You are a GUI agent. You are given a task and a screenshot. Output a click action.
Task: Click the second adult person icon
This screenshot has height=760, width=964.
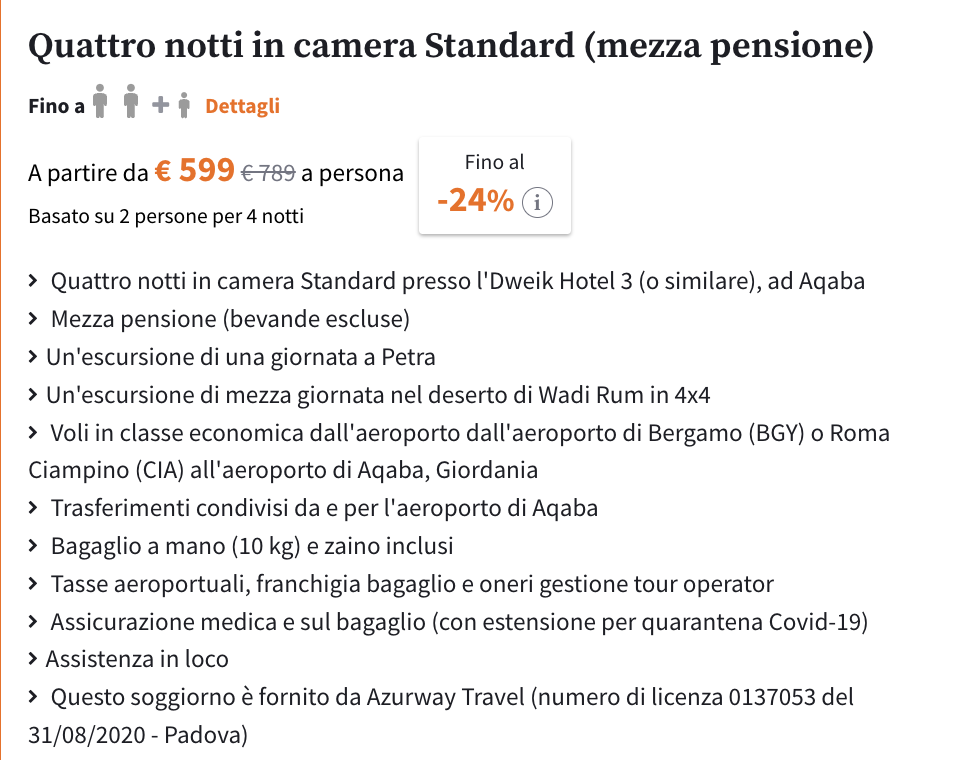pyautogui.click(x=130, y=101)
